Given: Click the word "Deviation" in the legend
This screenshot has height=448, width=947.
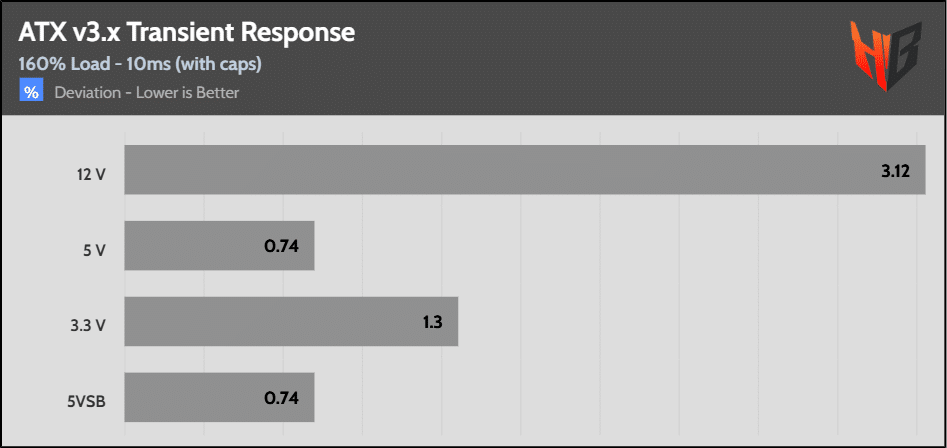Looking at the screenshot, I should coord(89,93).
